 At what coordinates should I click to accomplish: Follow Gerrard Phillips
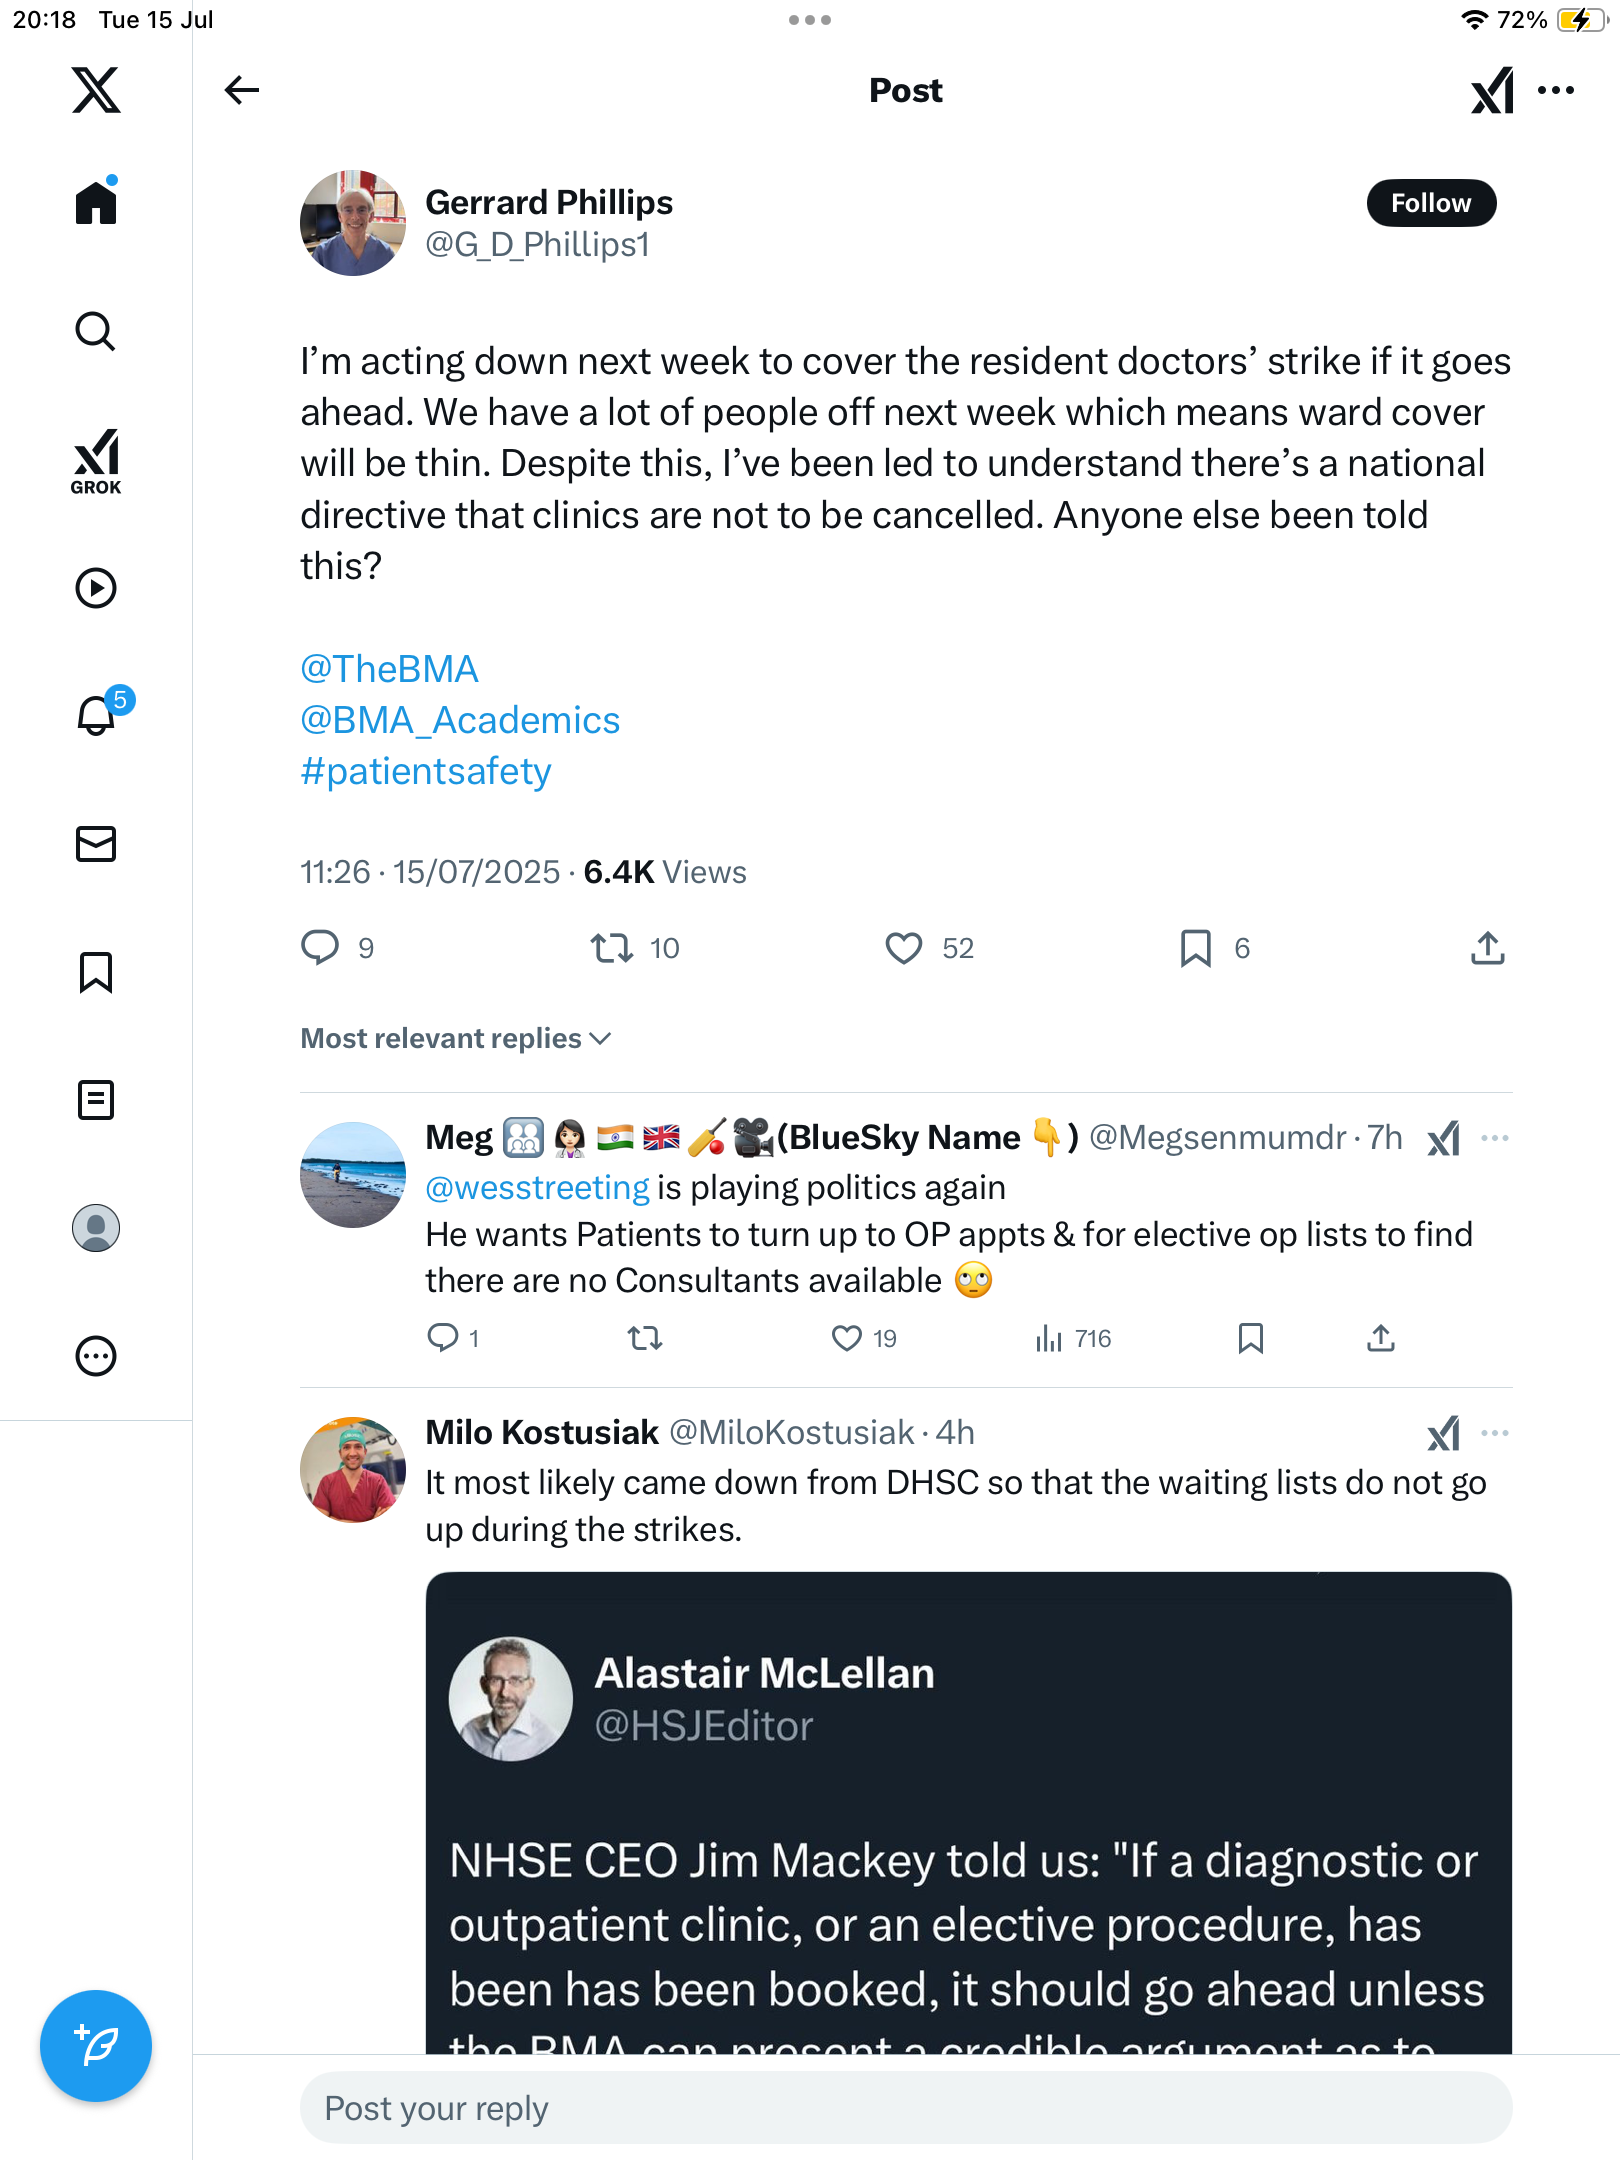pos(1431,203)
